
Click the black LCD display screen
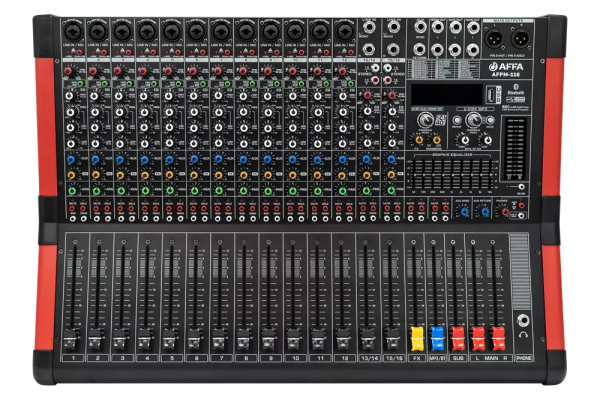click(x=446, y=94)
